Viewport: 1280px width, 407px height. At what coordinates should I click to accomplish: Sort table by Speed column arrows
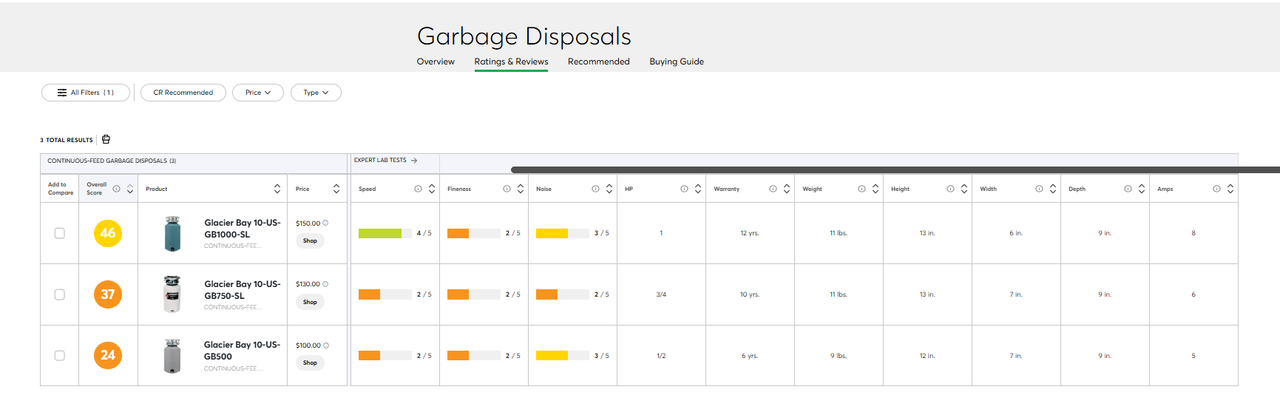tap(431, 188)
